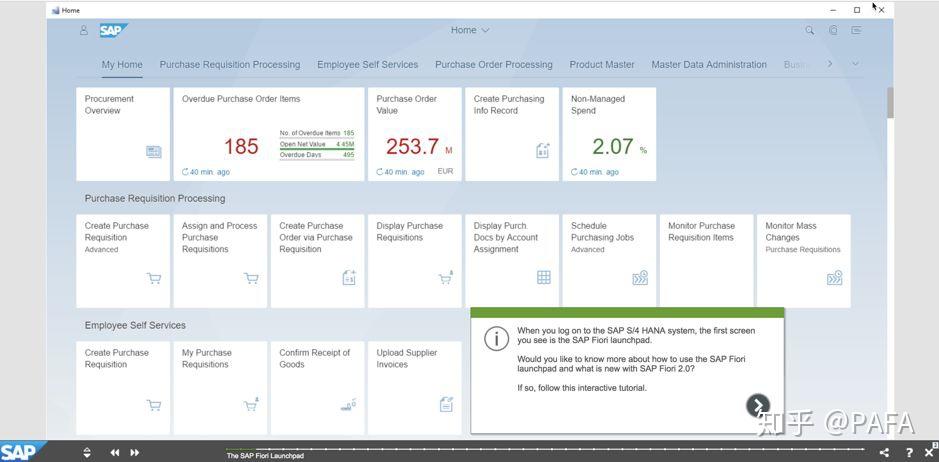Open Create Purchase Requisition Advanced tile
The image size is (939, 462).
pyautogui.click(x=123, y=261)
